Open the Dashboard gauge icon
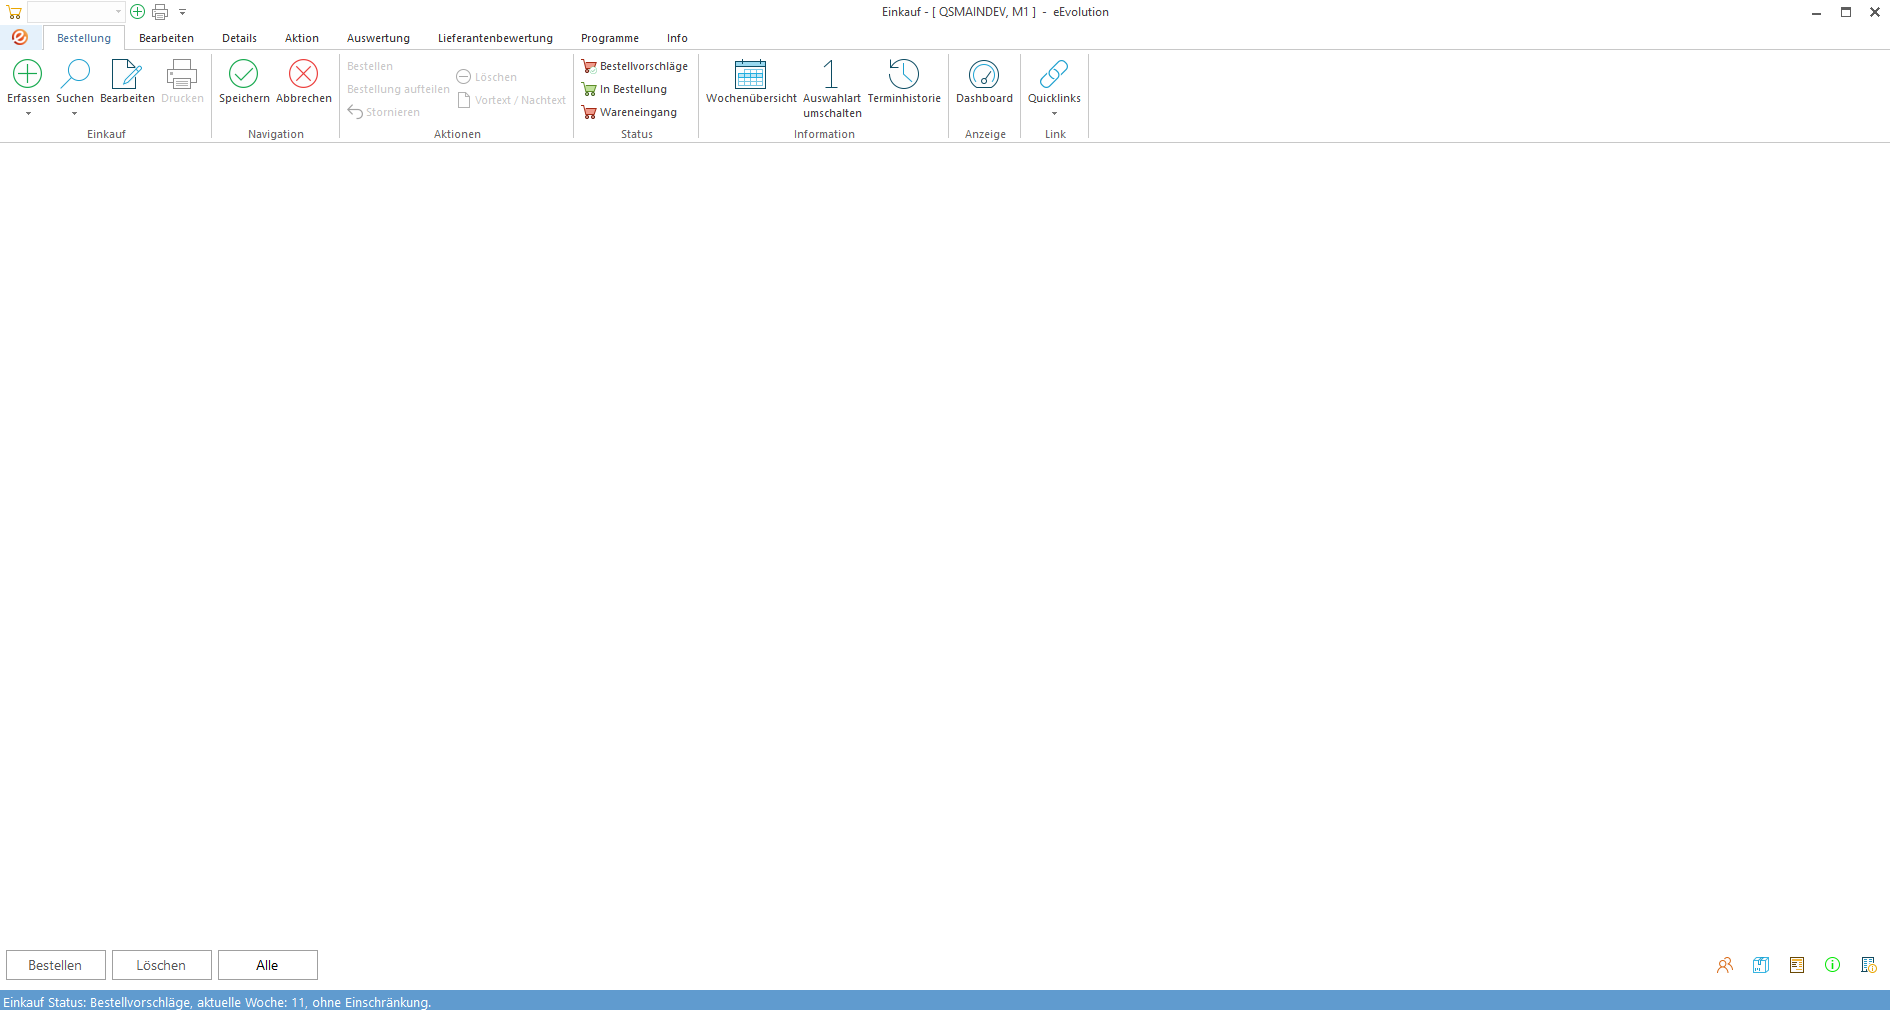The image size is (1890, 1010). pos(984,74)
